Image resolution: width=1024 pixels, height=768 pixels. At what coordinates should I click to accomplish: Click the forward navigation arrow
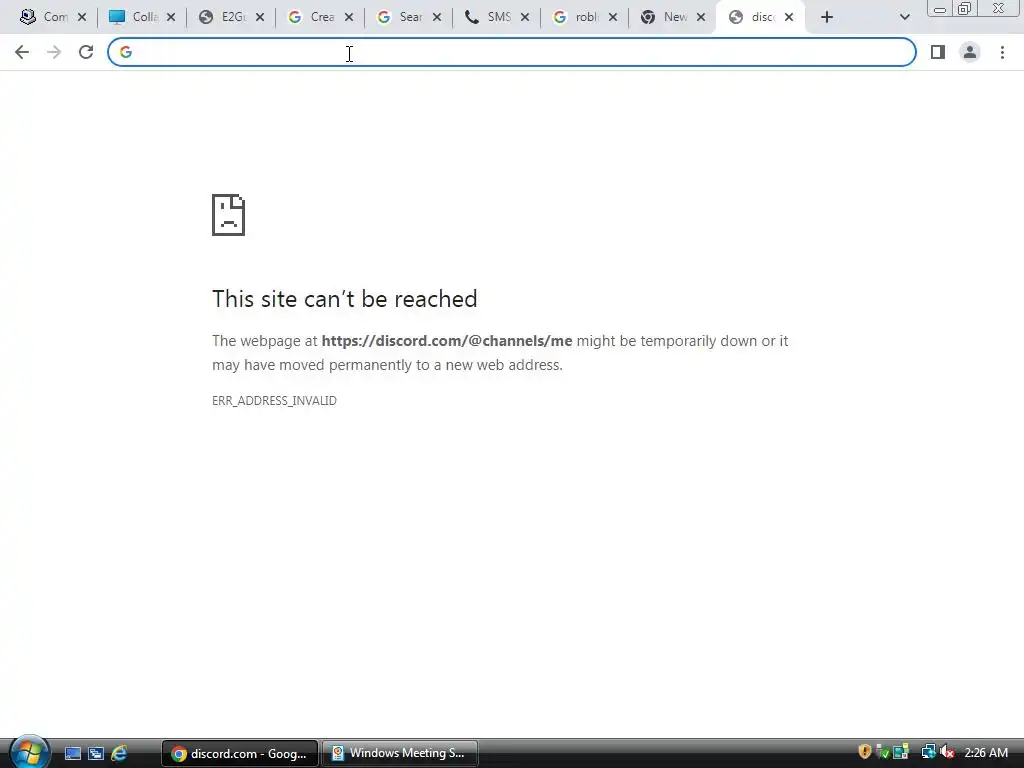[54, 52]
